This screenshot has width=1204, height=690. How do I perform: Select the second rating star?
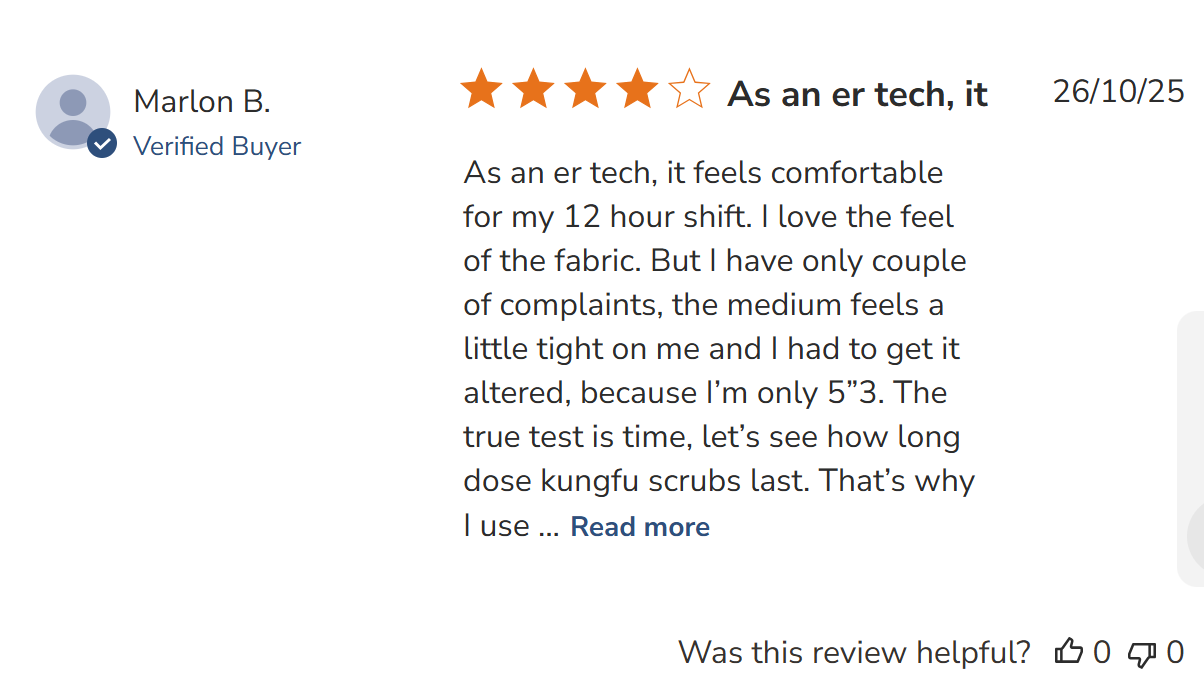click(533, 90)
